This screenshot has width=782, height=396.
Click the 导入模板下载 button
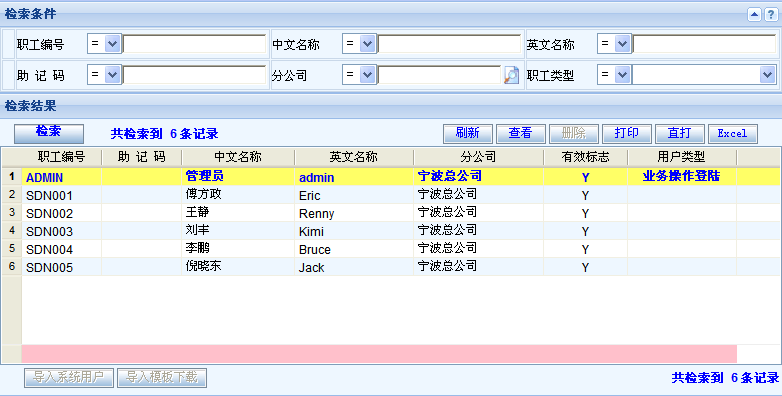click(162, 378)
